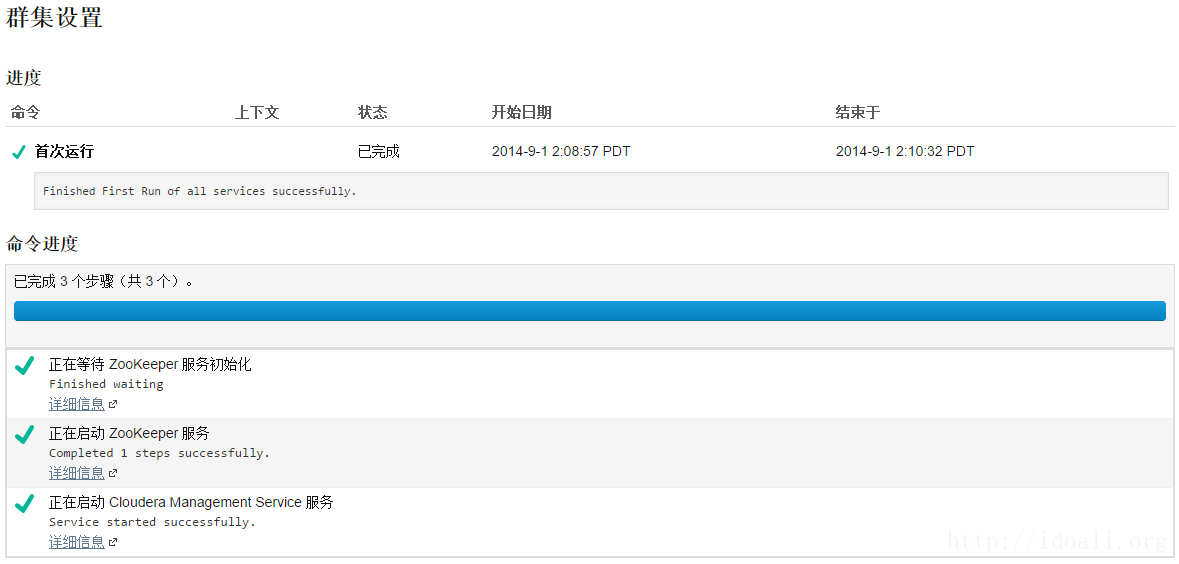Click the green checkmark beside 首次运行
Screen dimensions: 1179x564
click(x=18, y=152)
